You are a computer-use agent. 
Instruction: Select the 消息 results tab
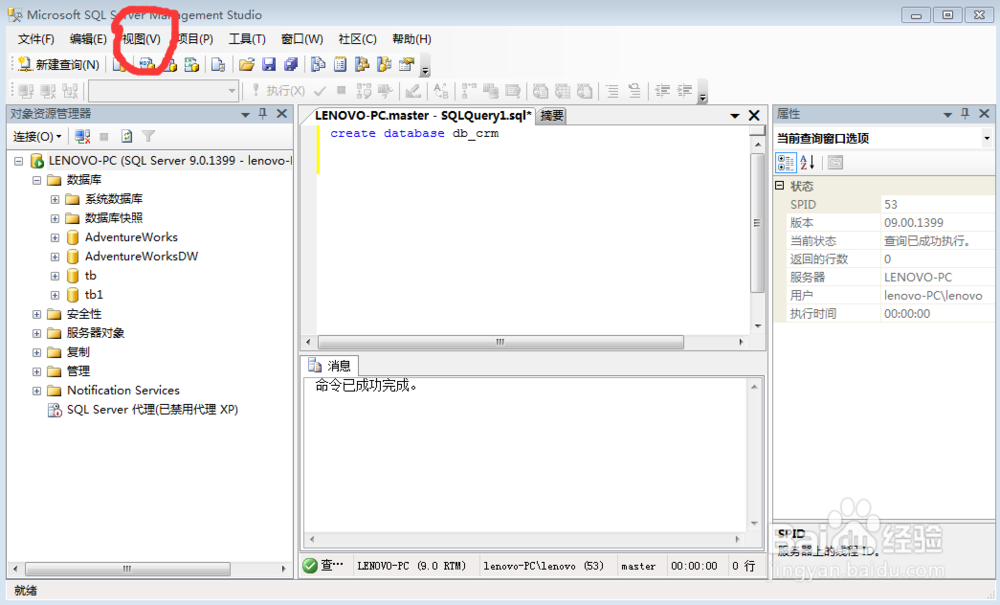click(x=330, y=365)
